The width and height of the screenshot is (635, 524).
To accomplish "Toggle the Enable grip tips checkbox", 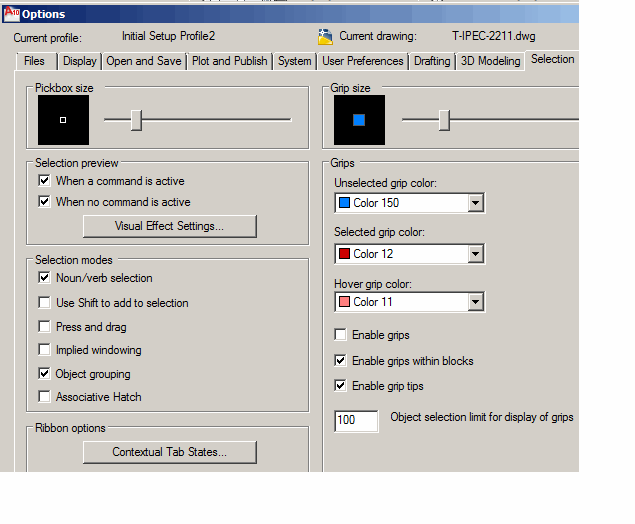I will tap(340, 386).
